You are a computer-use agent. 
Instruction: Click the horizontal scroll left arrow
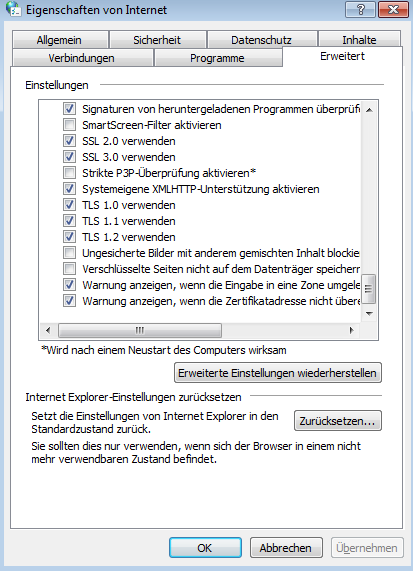pyautogui.click(x=48, y=330)
